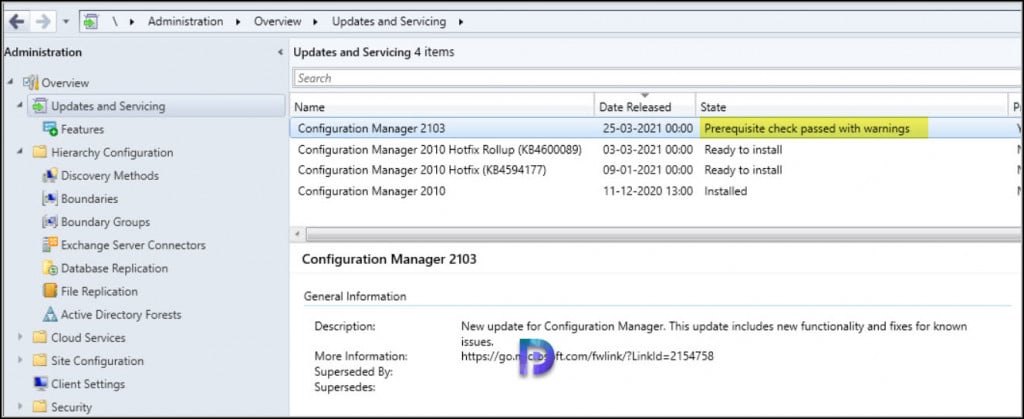Viewport: 1024px width, 419px height.
Task: Click the Features node icon
Action: [50, 129]
